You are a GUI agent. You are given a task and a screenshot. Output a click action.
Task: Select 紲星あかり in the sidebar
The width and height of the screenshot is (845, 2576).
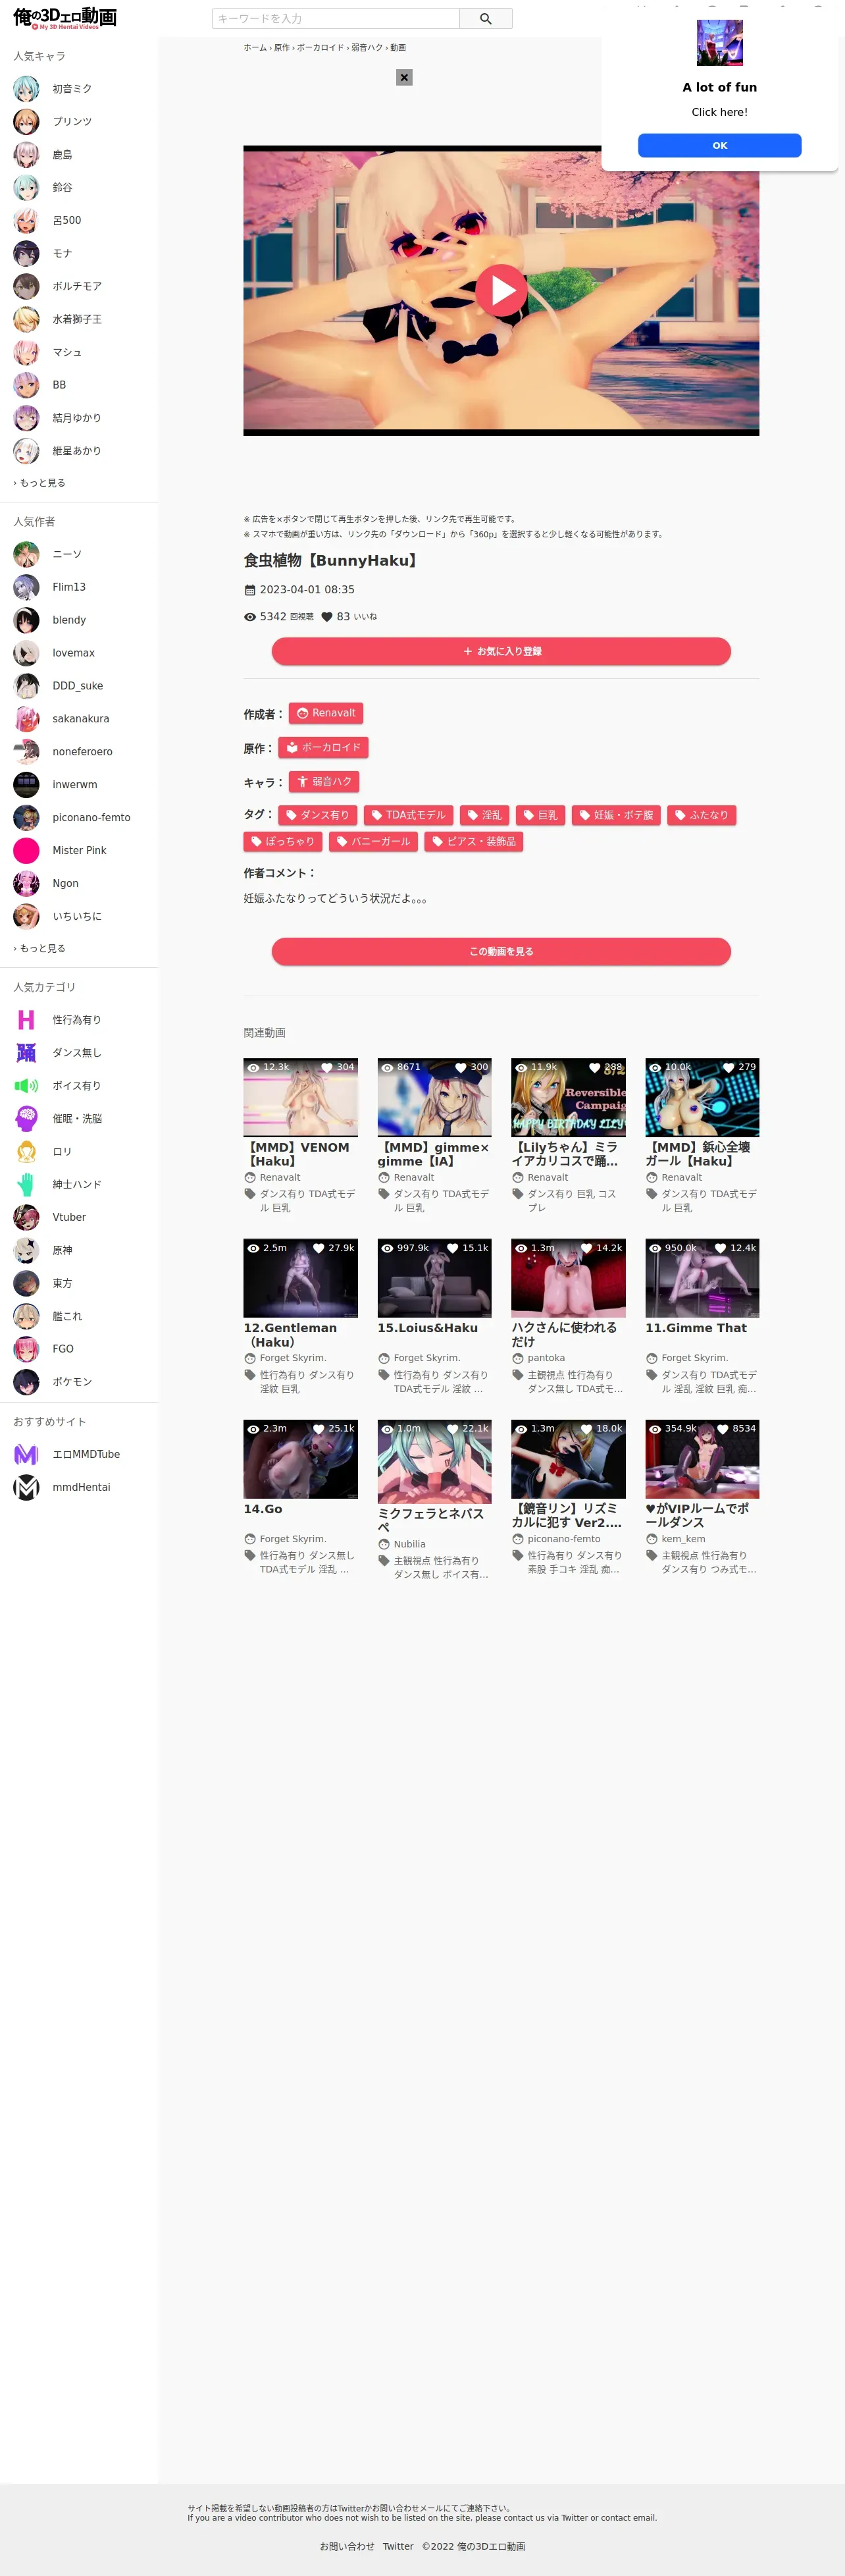77,451
